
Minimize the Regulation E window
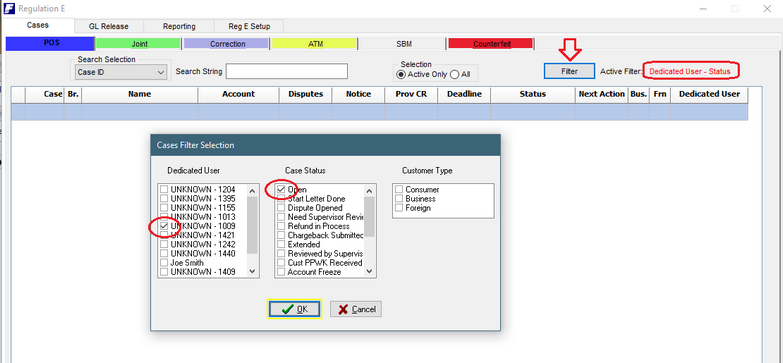[x=703, y=8]
